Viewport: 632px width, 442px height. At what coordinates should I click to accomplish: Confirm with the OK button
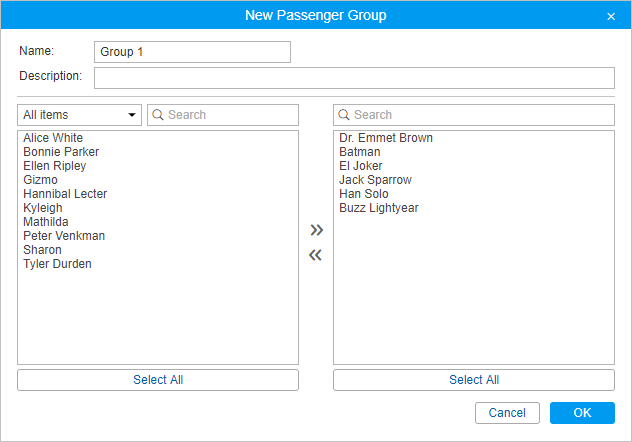(x=582, y=413)
